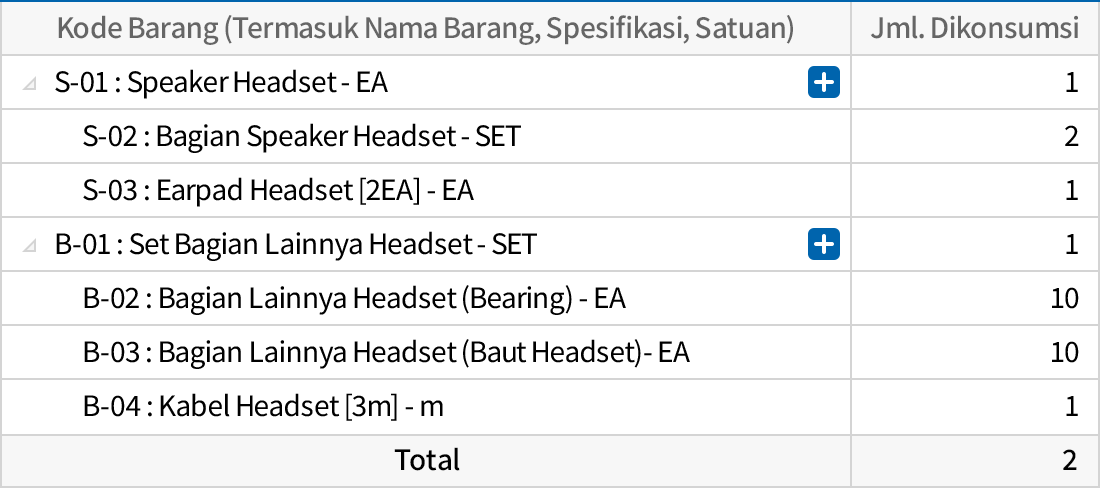Click the consumed quantity for B-02 Bearing
This screenshot has height=488, width=1100.
(x=1064, y=298)
